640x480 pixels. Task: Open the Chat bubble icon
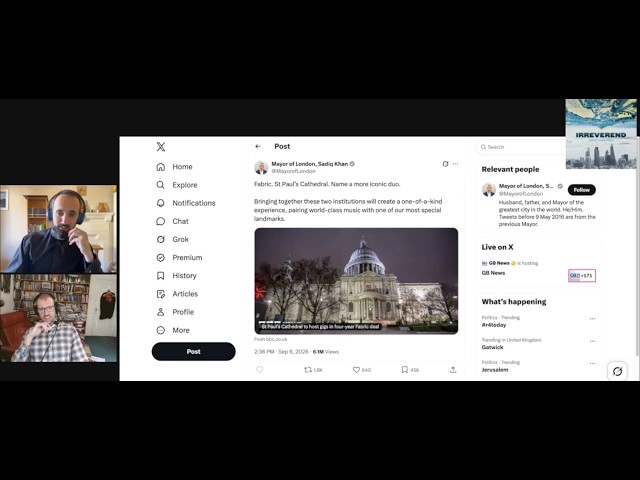tap(161, 221)
